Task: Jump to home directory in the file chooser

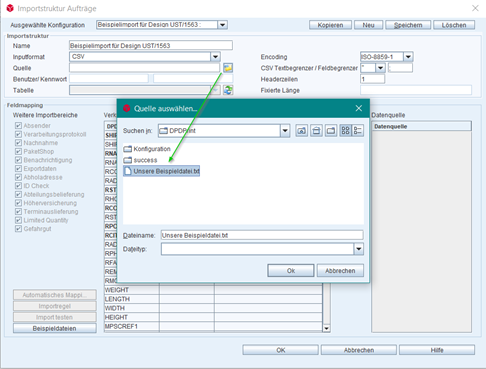Action: click(316, 131)
